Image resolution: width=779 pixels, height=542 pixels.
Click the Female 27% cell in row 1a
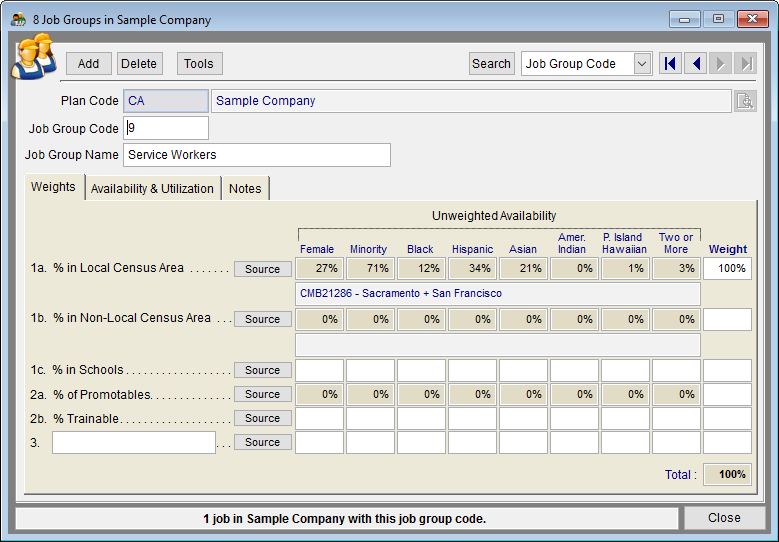coord(319,269)
